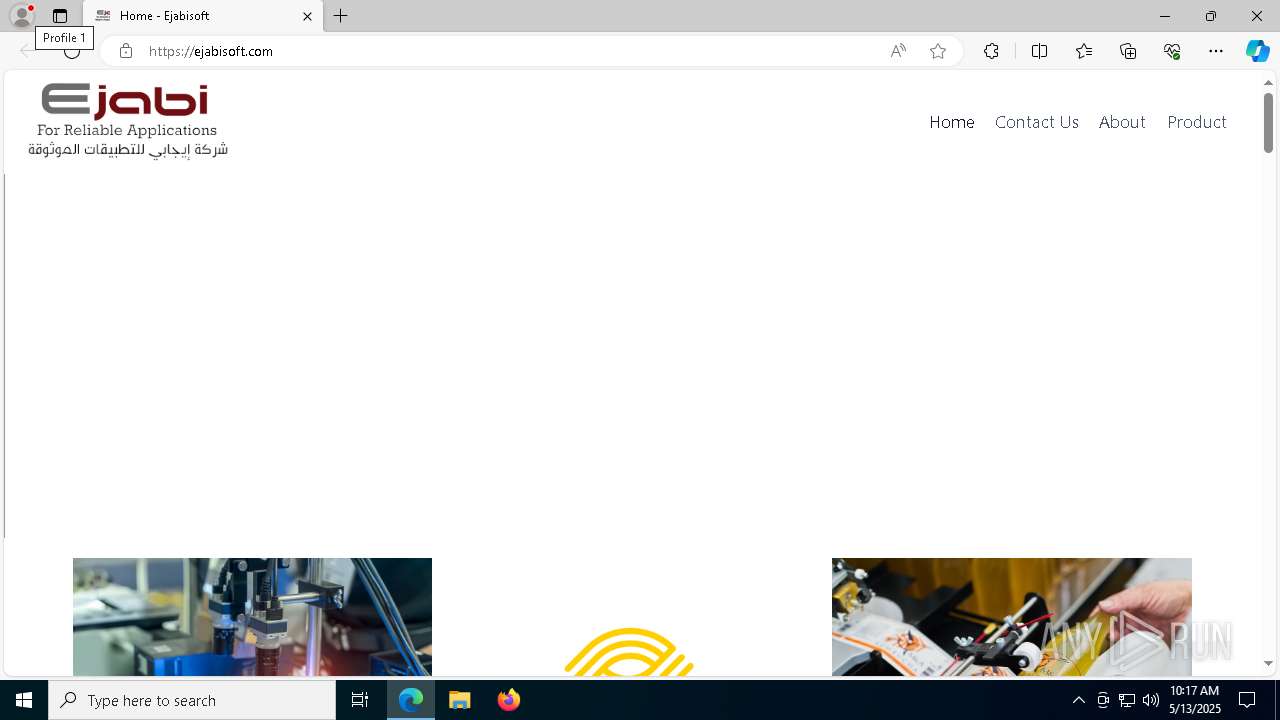Open the Copilot sidebar icon
Image resolution: width=1280 pixels, height=720 pixels.
point(1258,51)
